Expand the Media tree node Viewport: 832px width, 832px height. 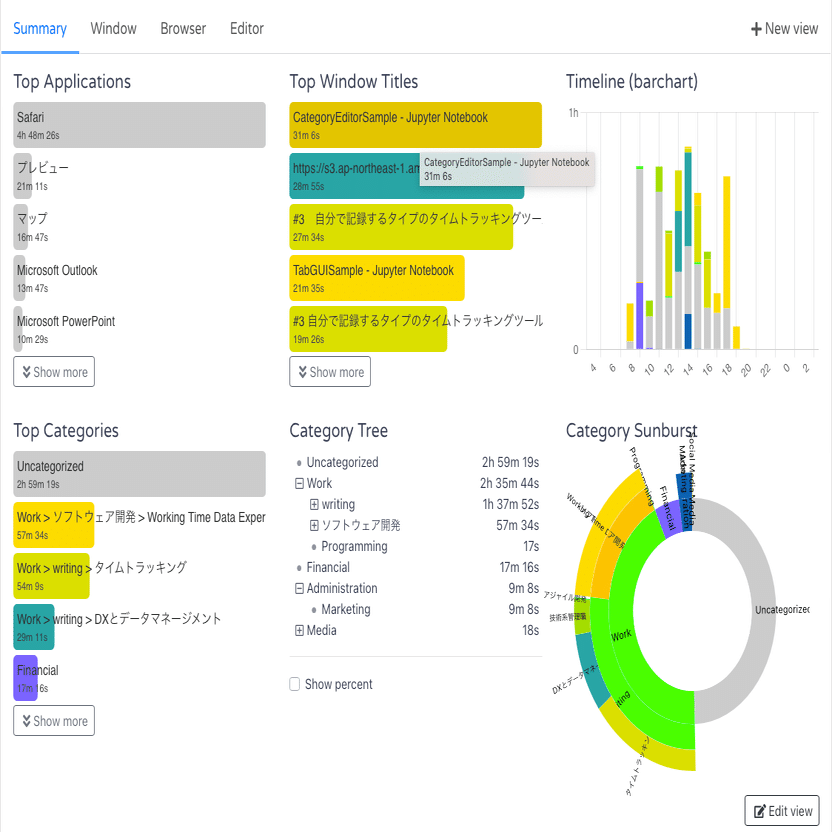pyautogui.click(x=299, y=630)
